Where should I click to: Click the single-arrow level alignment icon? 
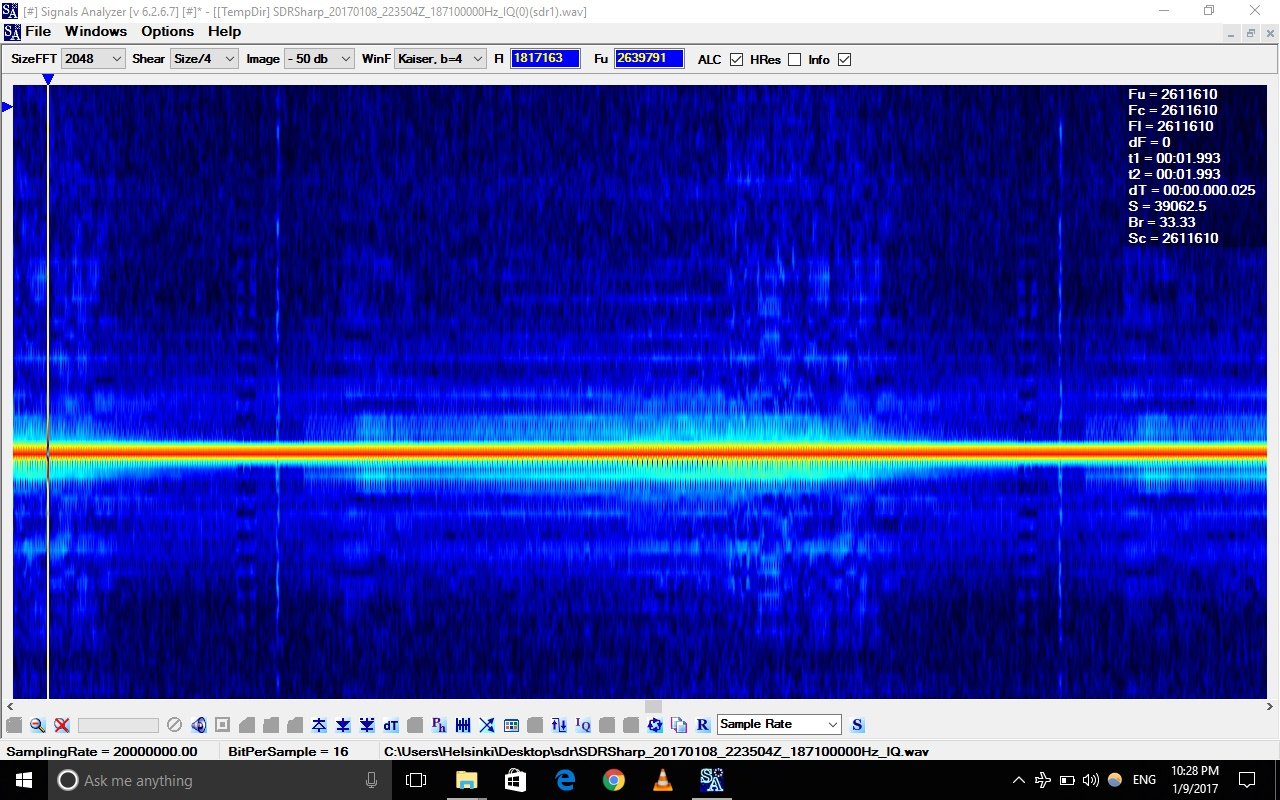point(319,725)
